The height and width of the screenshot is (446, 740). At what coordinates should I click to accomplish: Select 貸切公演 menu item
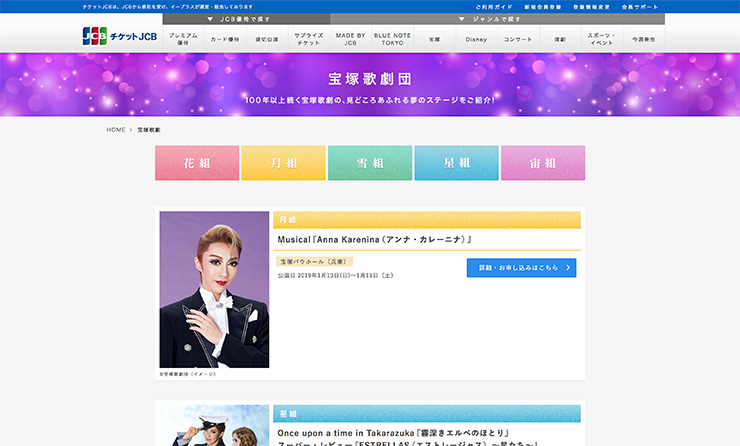[267, 39]
